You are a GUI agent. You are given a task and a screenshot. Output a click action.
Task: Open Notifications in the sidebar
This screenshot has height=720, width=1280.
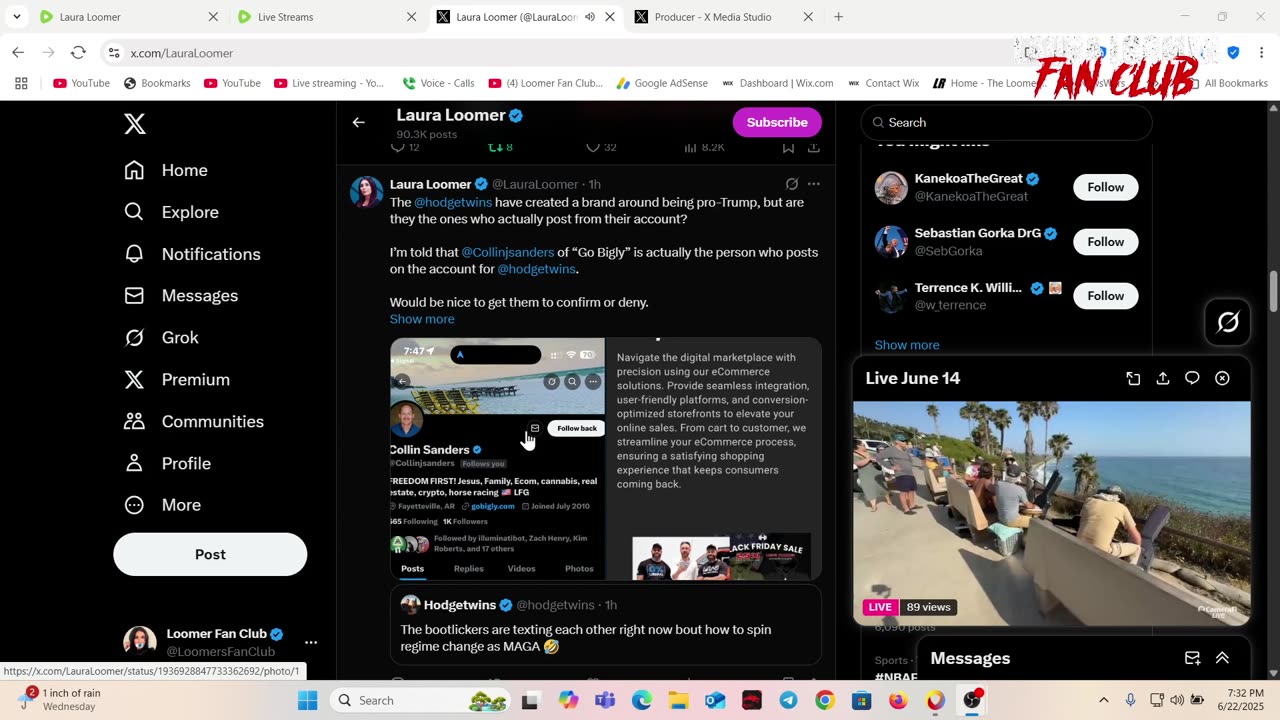click(192, 254)
